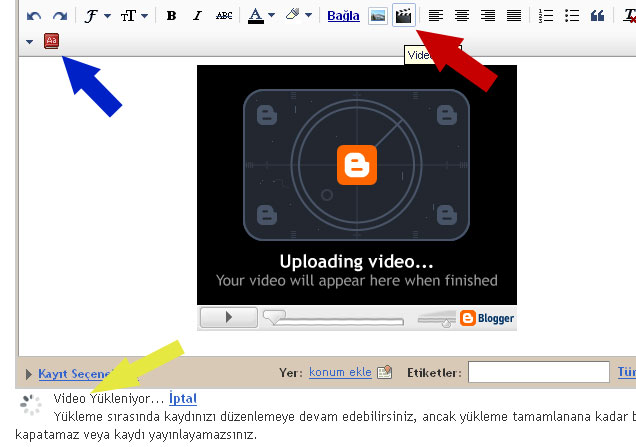Focus the Etiketler input field
This screenshot has height=447, width=636.
coord(539,372)
